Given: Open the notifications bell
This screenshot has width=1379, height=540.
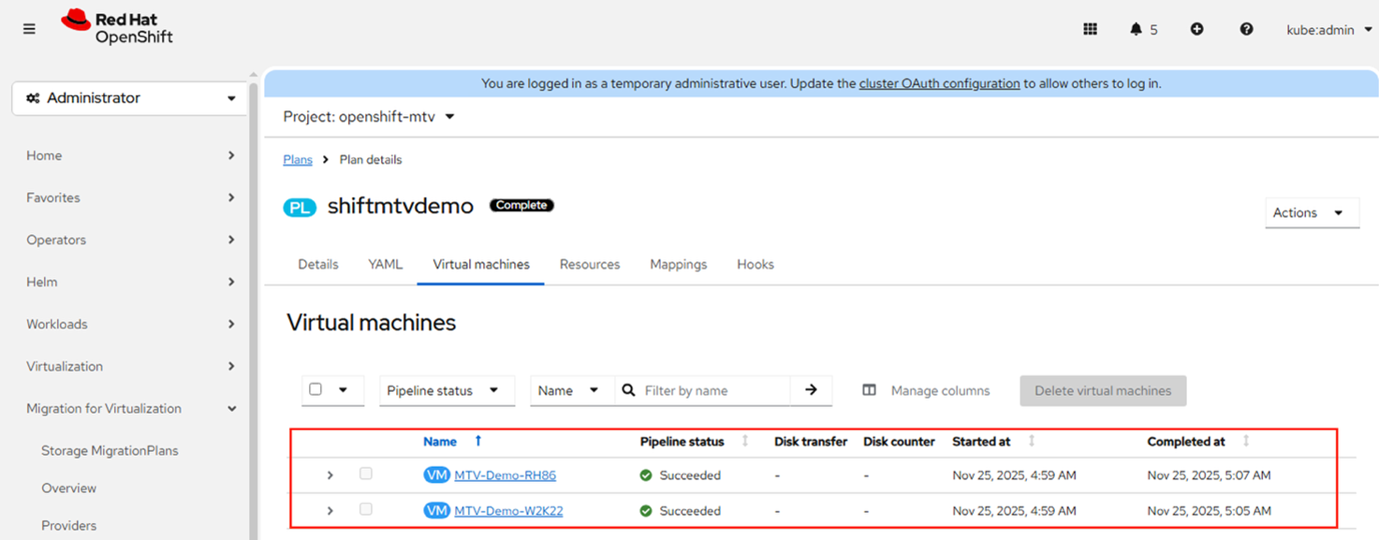Looking at the screenshot, I should (x=1136, y=29).
